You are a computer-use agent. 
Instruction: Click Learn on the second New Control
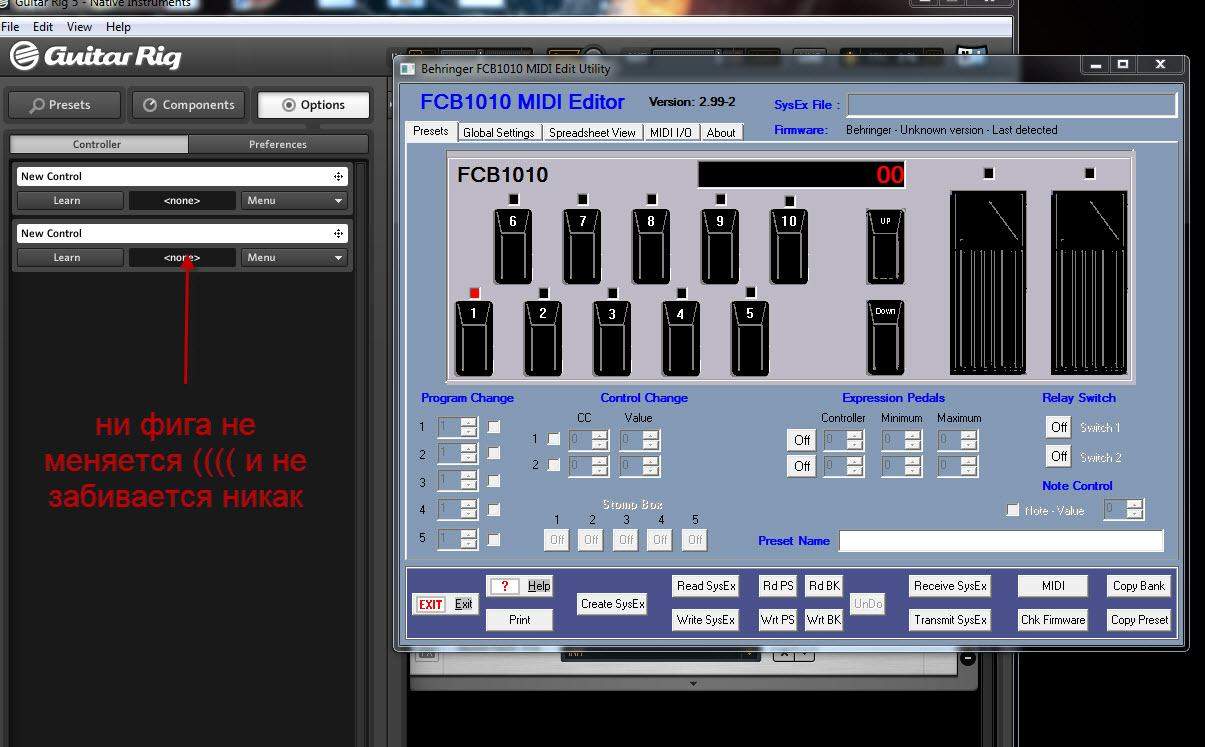click(x=67, y=257)
